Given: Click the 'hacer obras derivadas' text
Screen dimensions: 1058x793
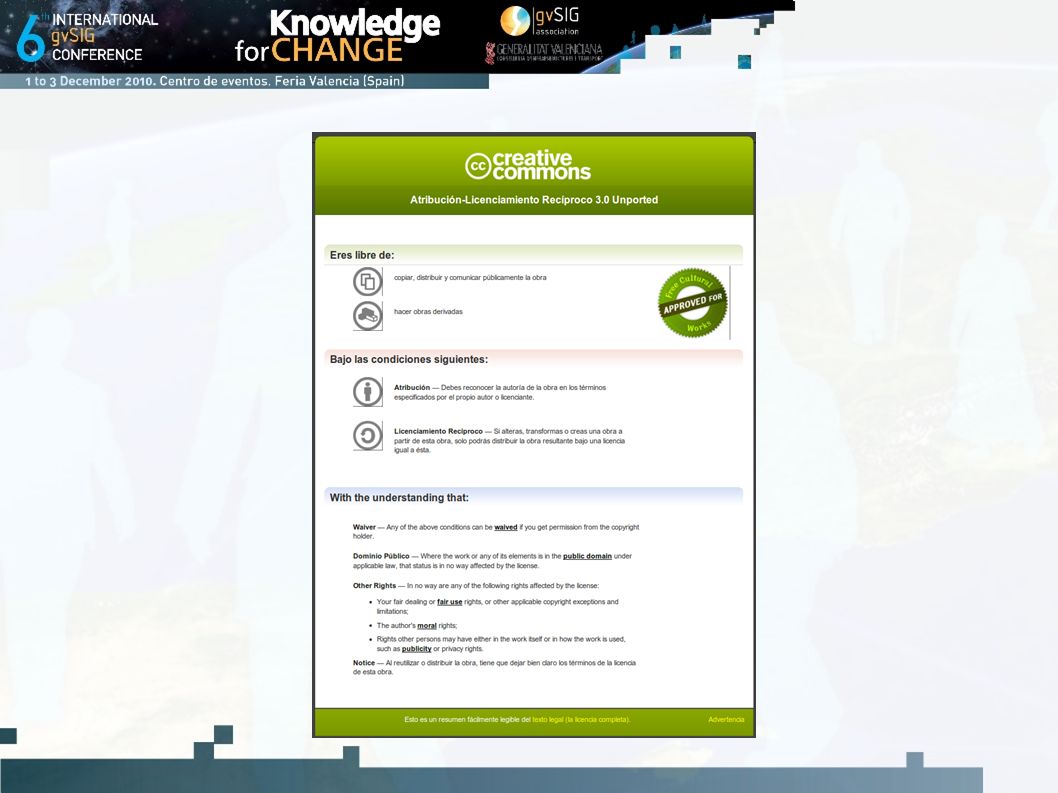Looking at the screenshot, I should (x=428, y=312).
